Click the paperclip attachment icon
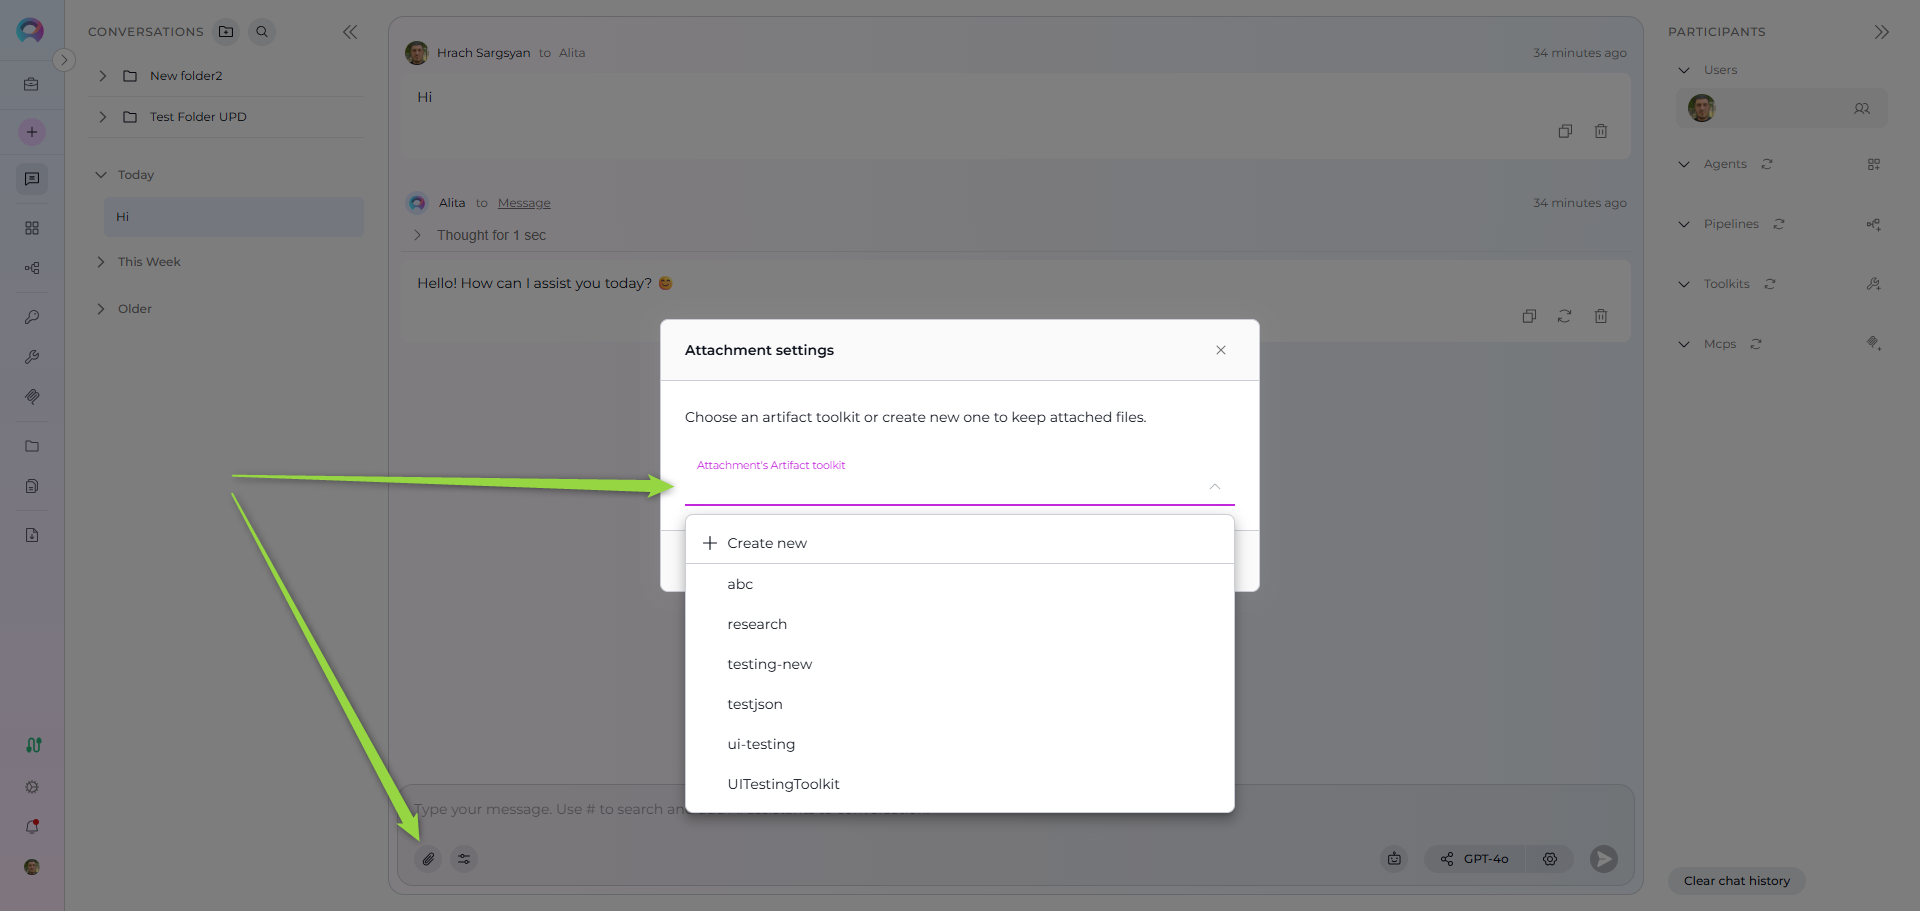Viewport: 1920px width, 911px height. coord(428,859)
